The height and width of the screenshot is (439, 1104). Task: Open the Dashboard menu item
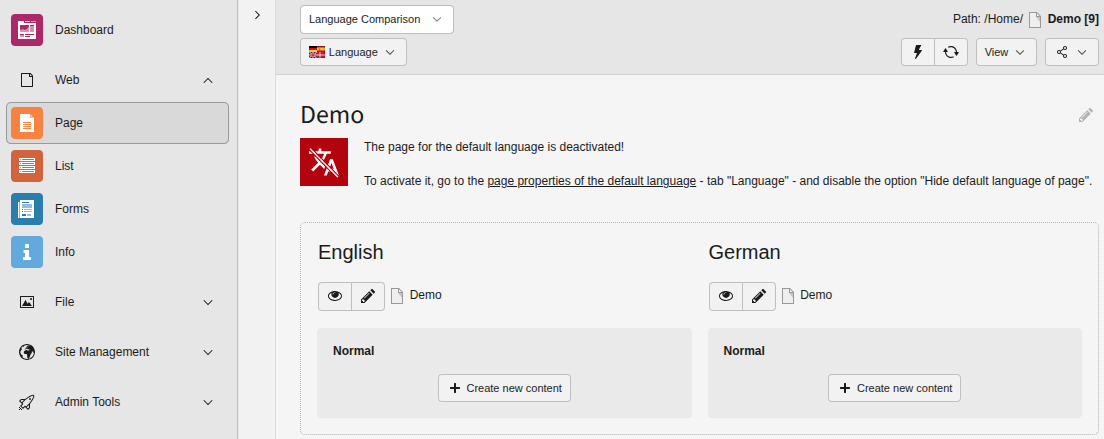point(118,30)
